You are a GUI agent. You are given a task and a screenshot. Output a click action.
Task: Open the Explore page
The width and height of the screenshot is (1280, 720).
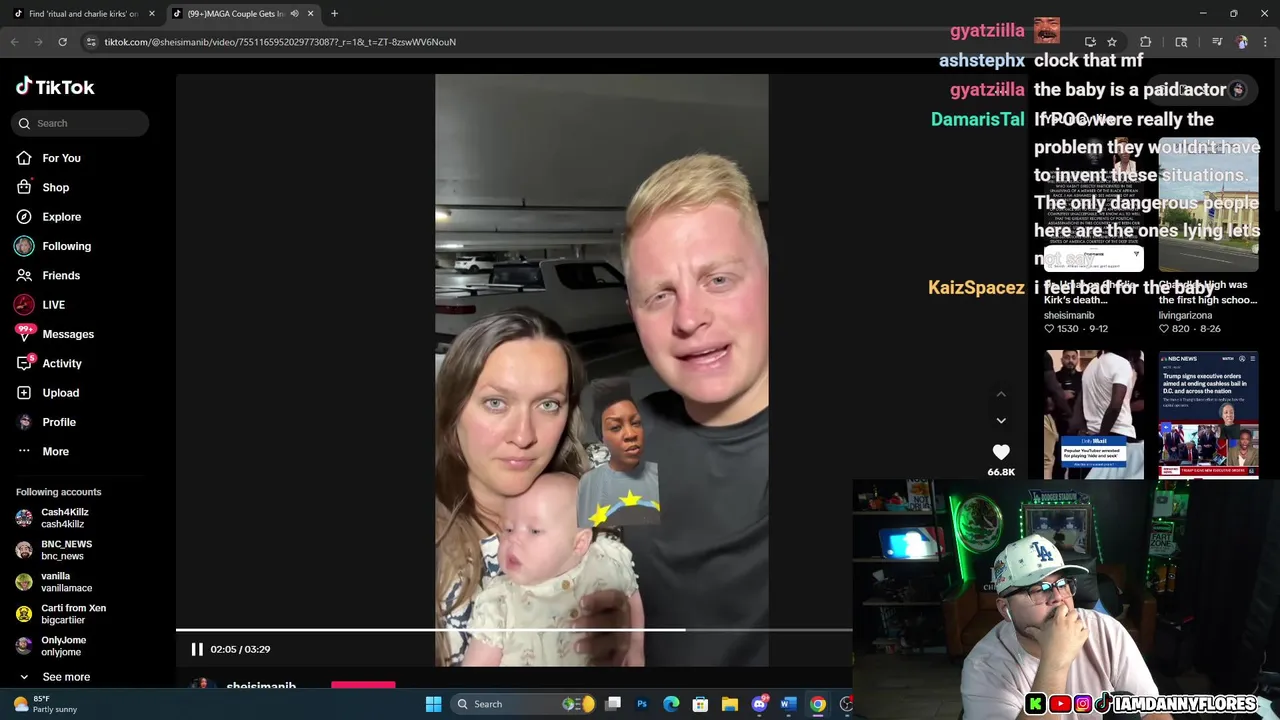pos(61,217)
